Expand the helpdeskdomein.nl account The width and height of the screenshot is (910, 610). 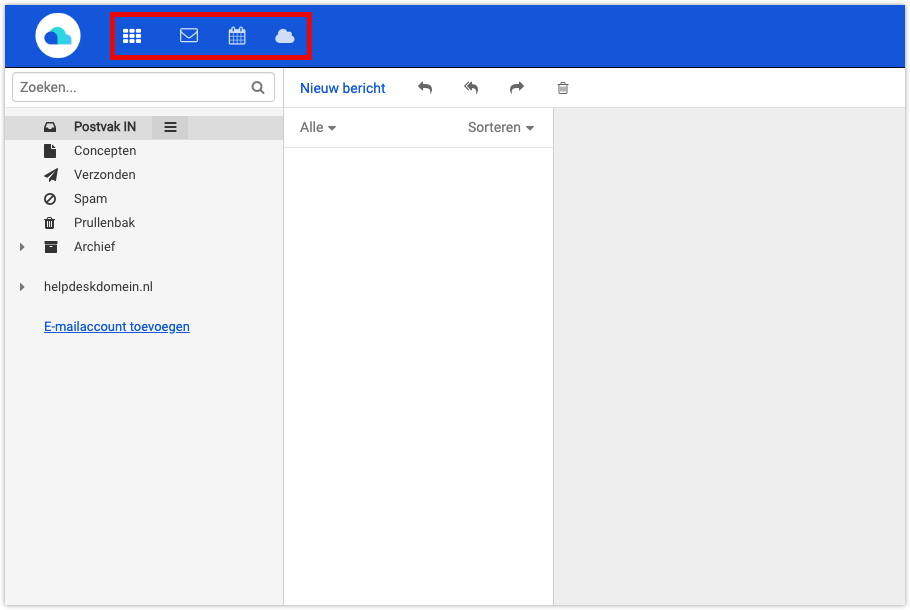click(x=23, y=286)
